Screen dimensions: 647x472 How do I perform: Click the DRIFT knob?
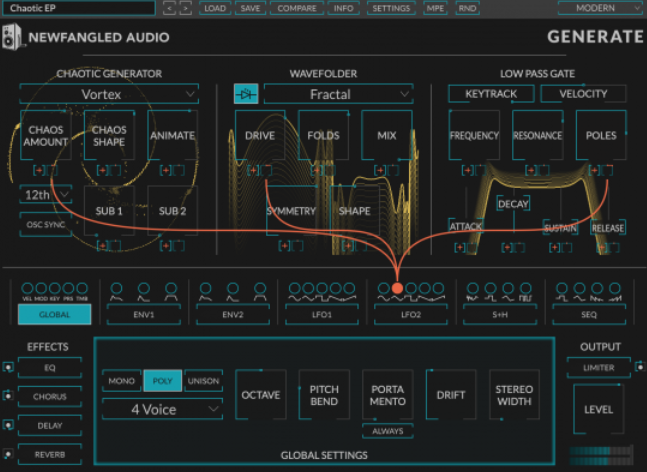451,395
